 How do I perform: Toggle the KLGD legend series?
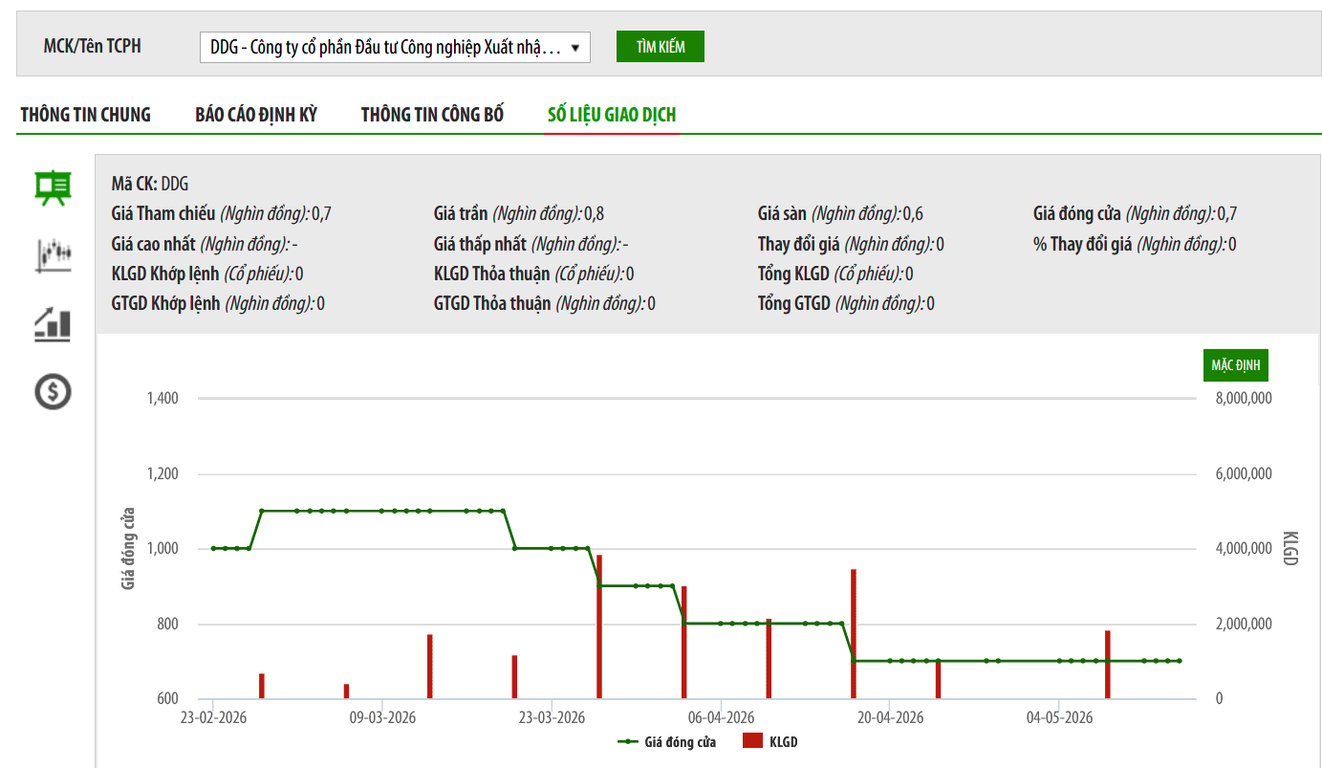tap(770, 742)
